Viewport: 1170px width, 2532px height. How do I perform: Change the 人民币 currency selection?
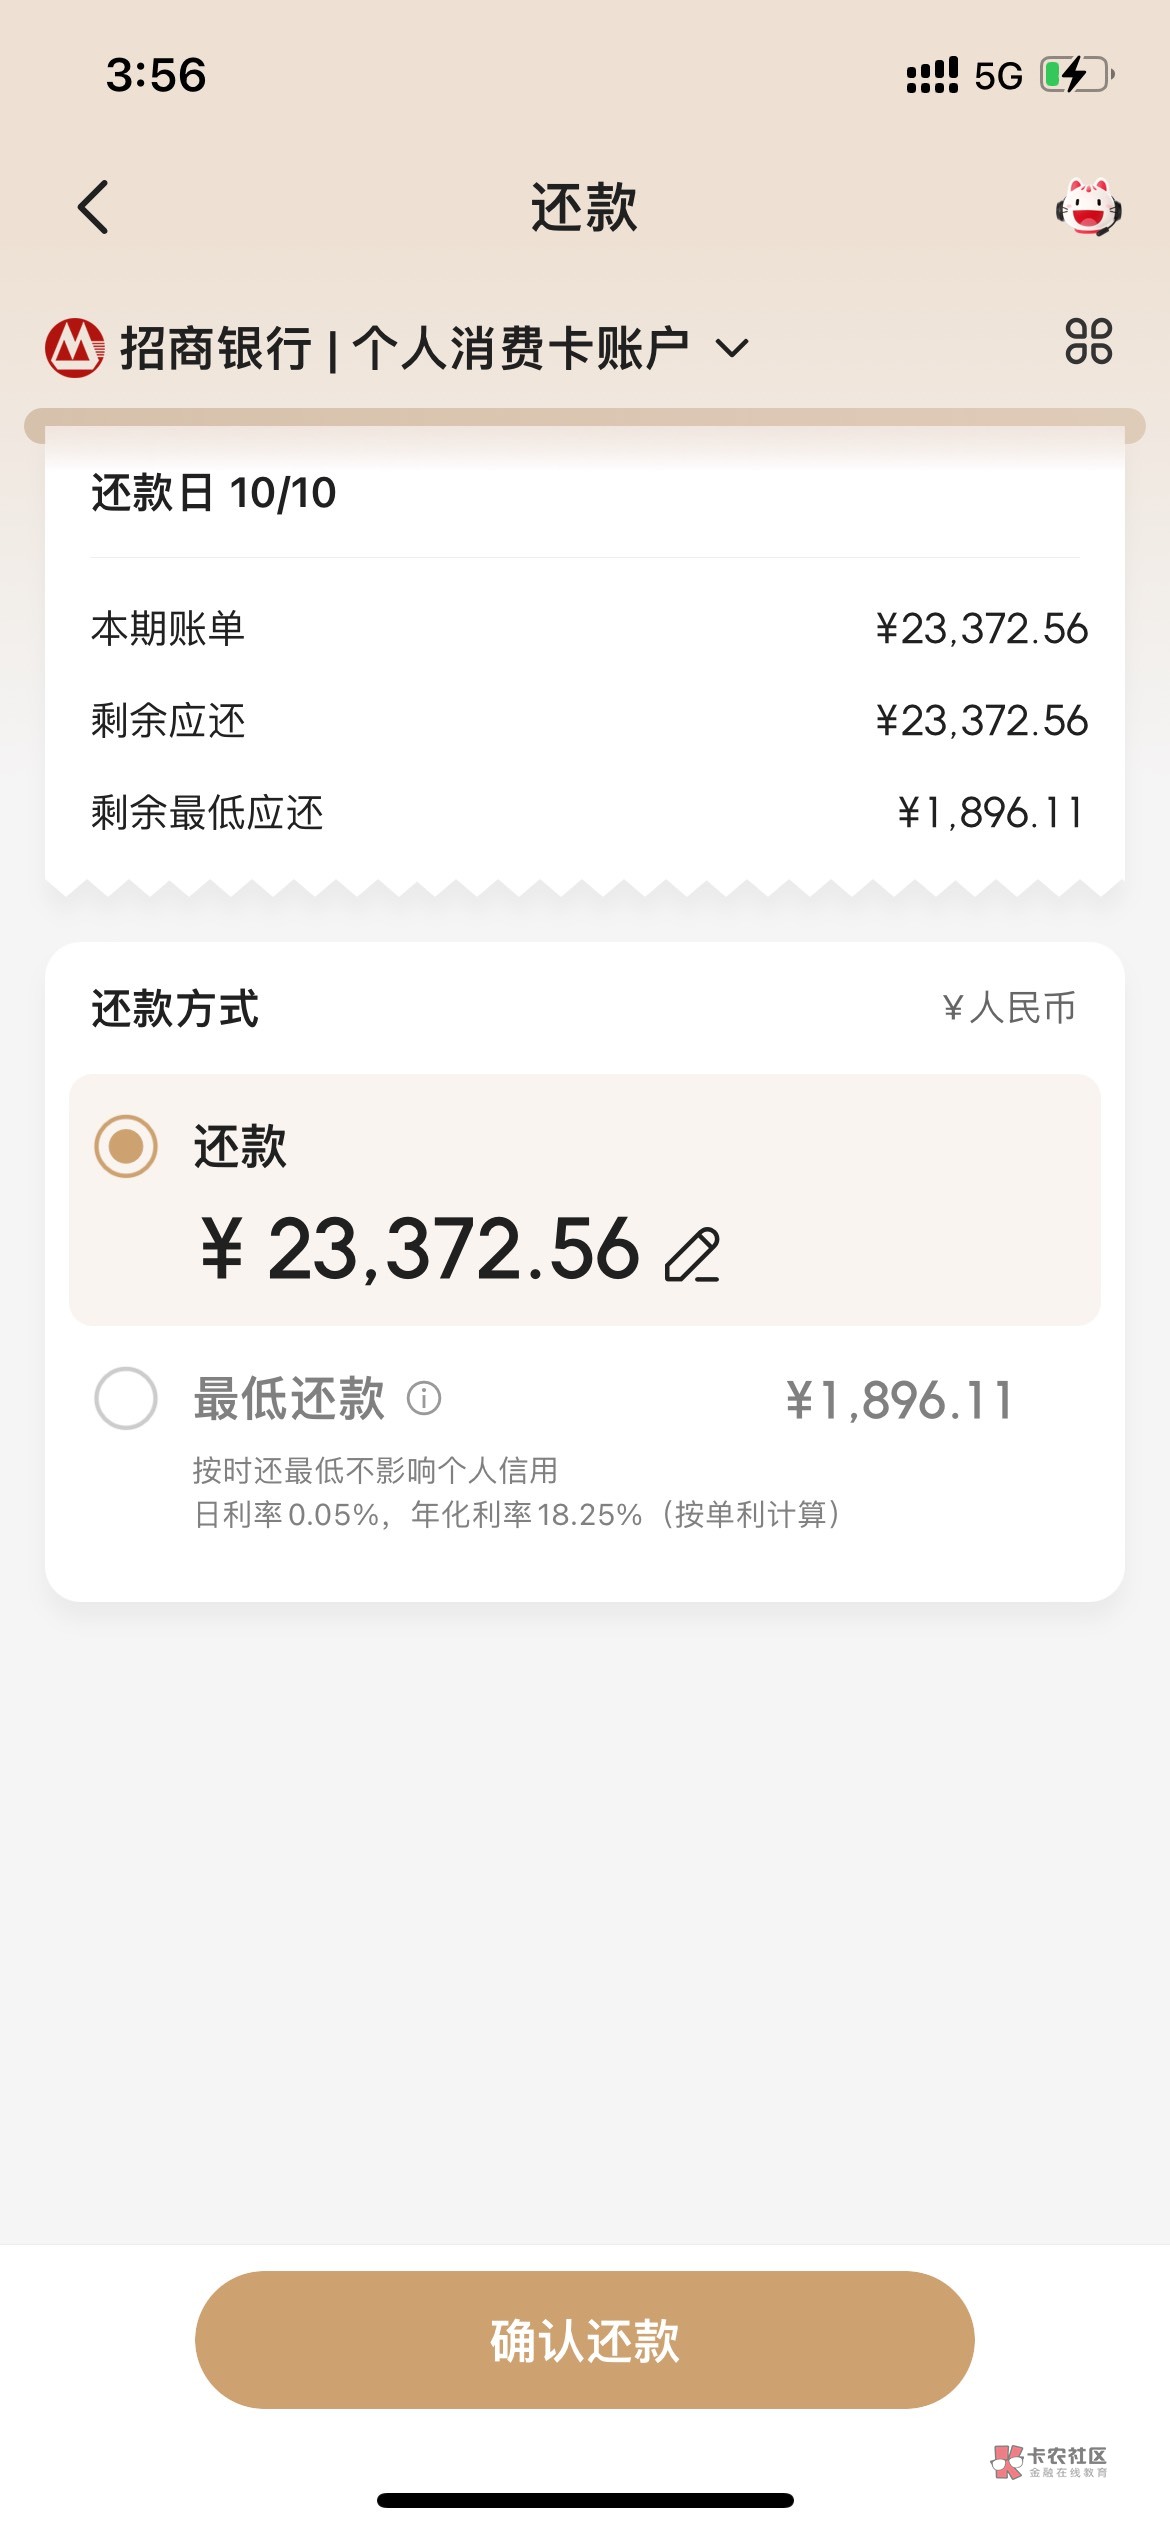click(1008, 1008)
